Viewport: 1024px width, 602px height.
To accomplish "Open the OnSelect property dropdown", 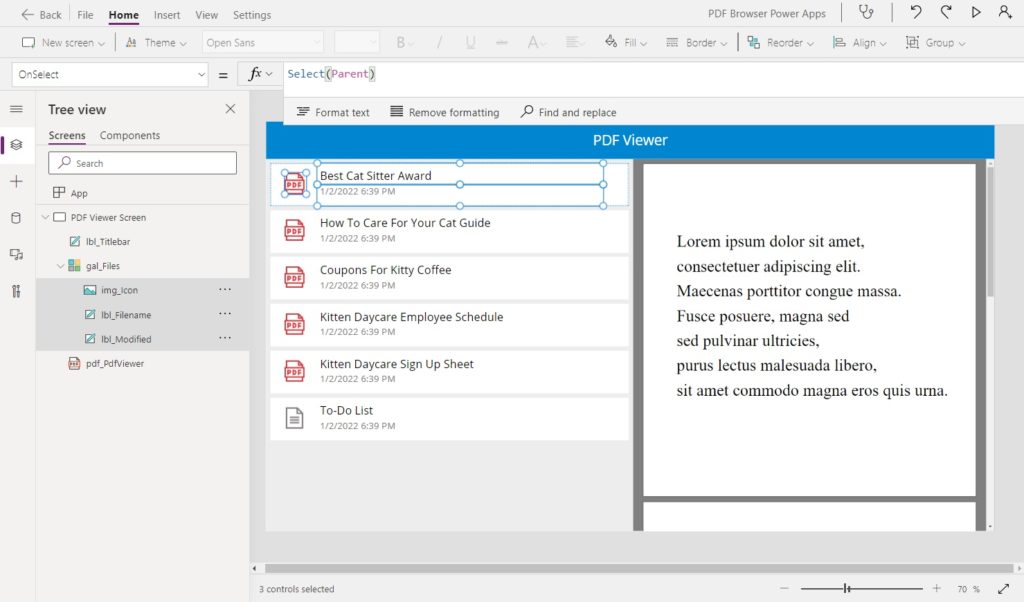I will [x=110, y=74].
